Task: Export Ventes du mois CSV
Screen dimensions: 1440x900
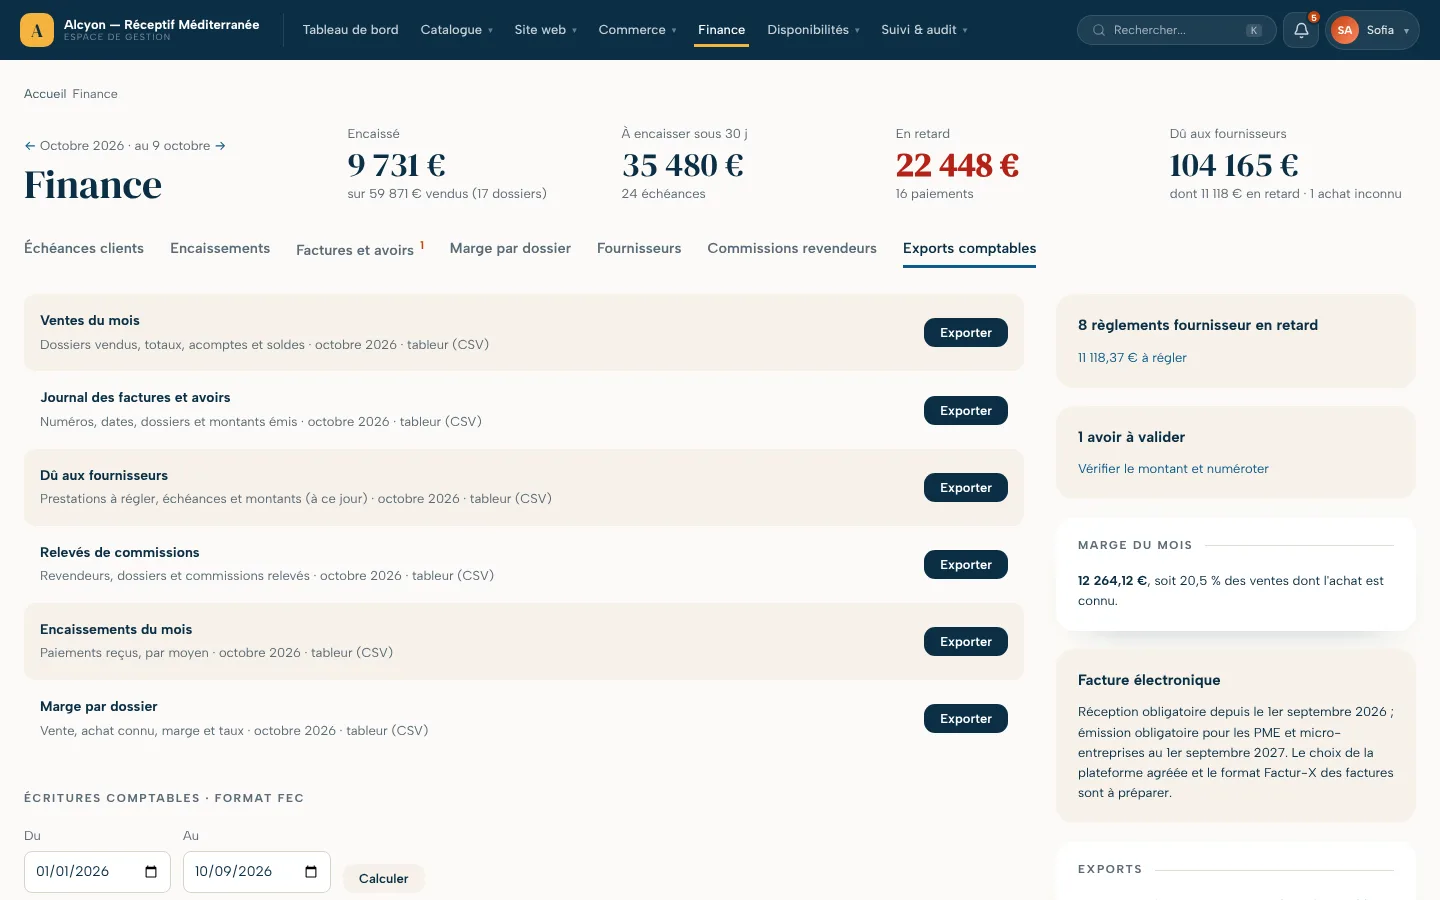Action: (966, 333)
